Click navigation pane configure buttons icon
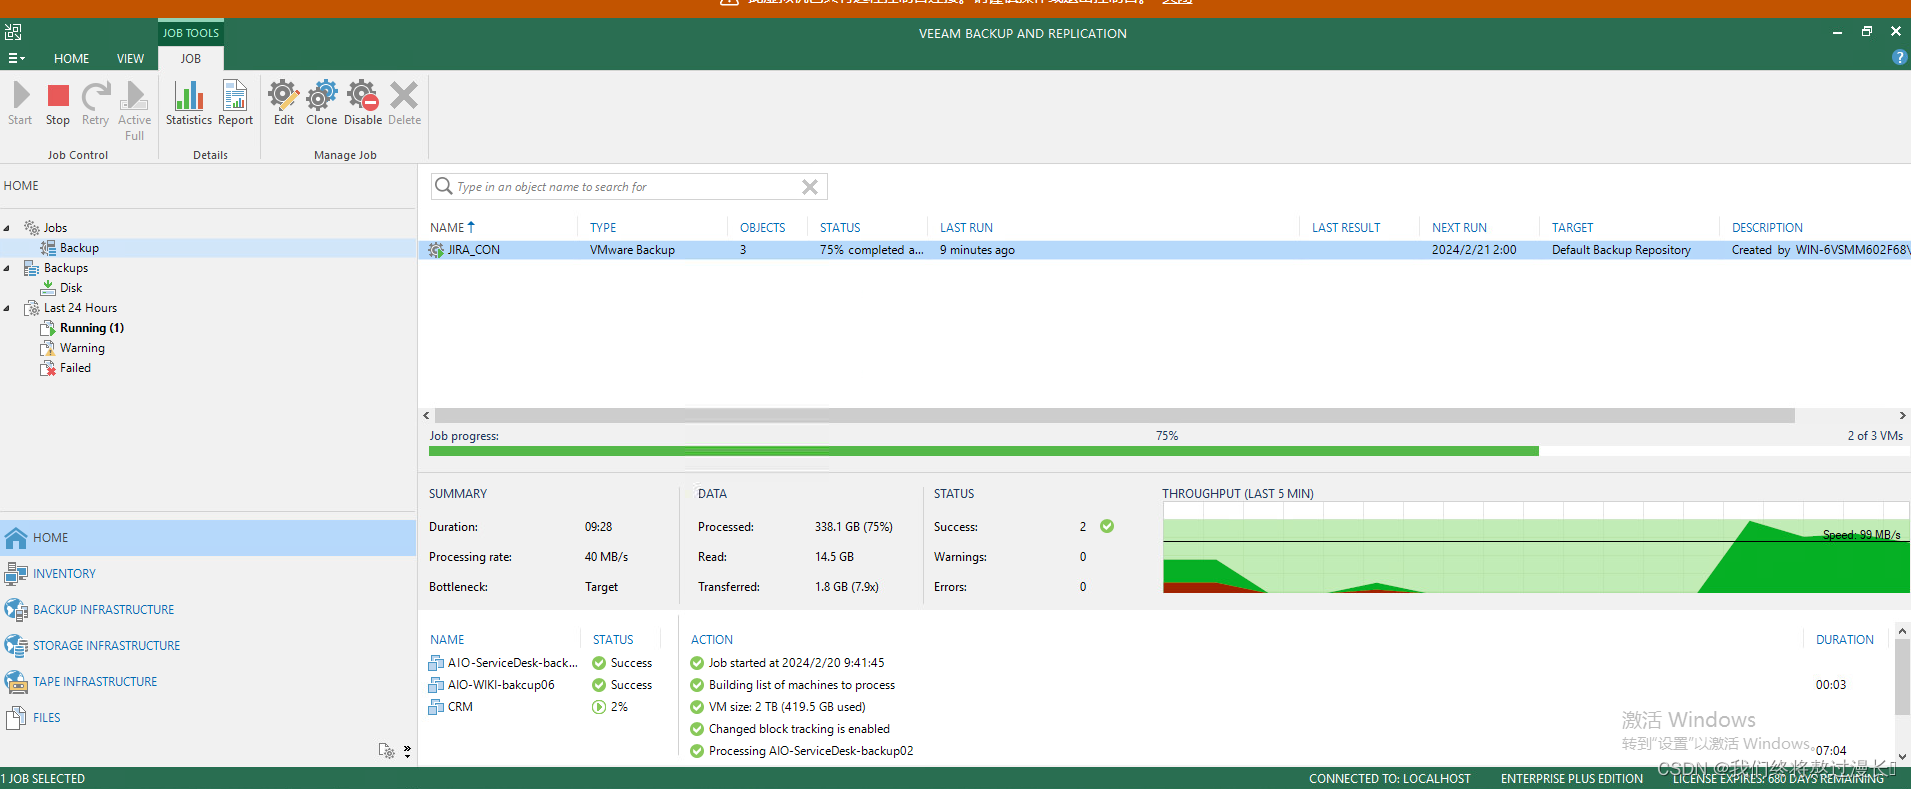This screenshot has width=1911, height=789. pos(386,751)
